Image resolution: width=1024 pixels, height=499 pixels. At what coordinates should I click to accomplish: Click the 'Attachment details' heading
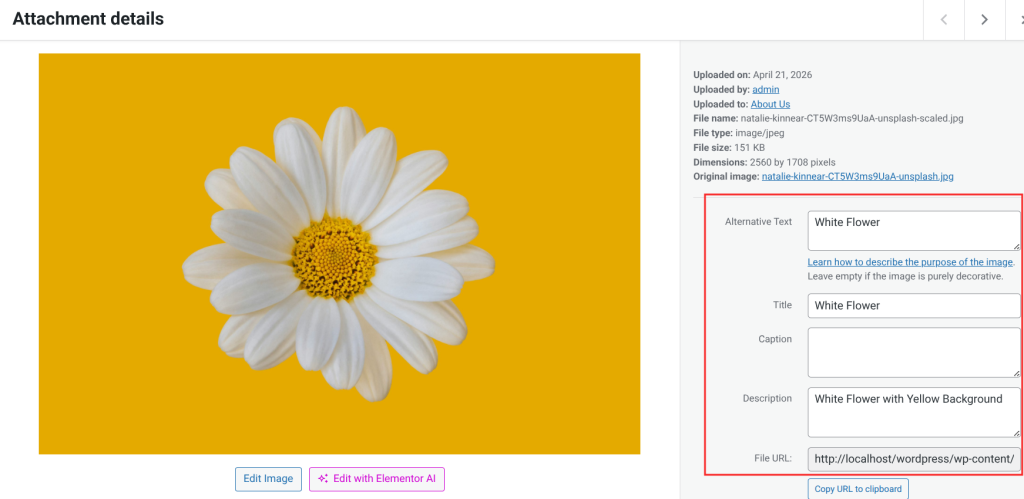click(x=88, y=19)
